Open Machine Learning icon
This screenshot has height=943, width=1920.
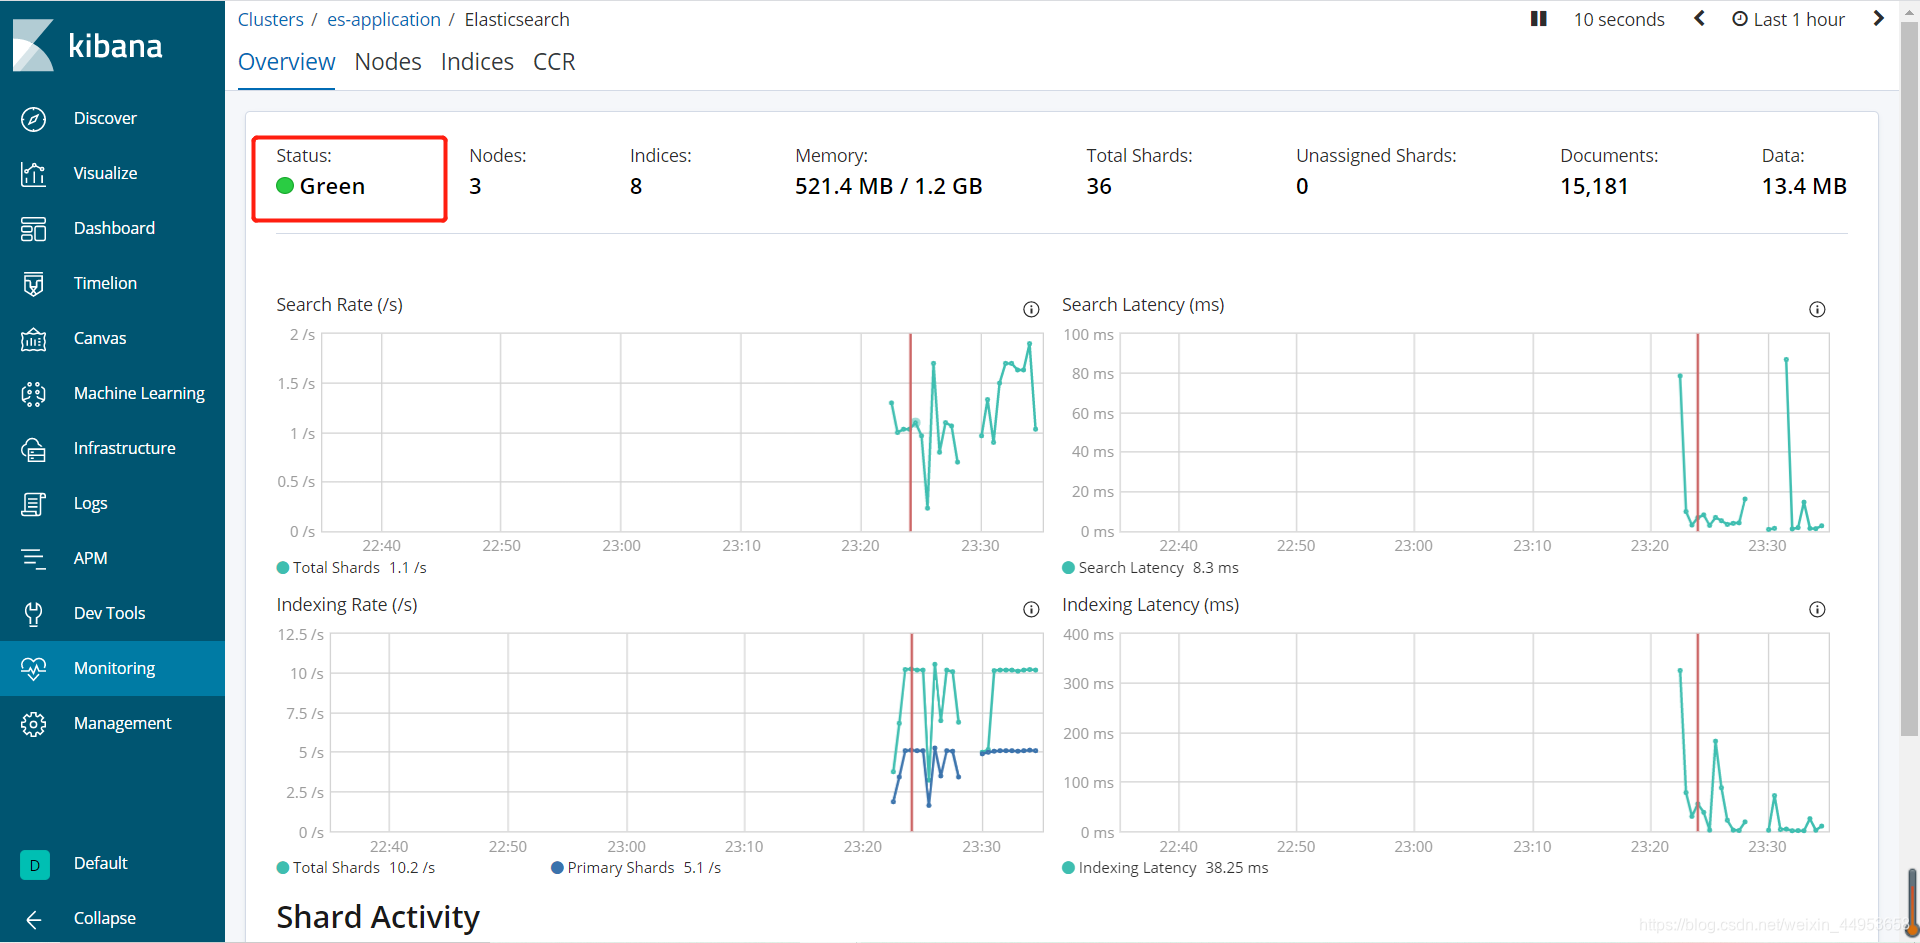[x=33, y=394]
